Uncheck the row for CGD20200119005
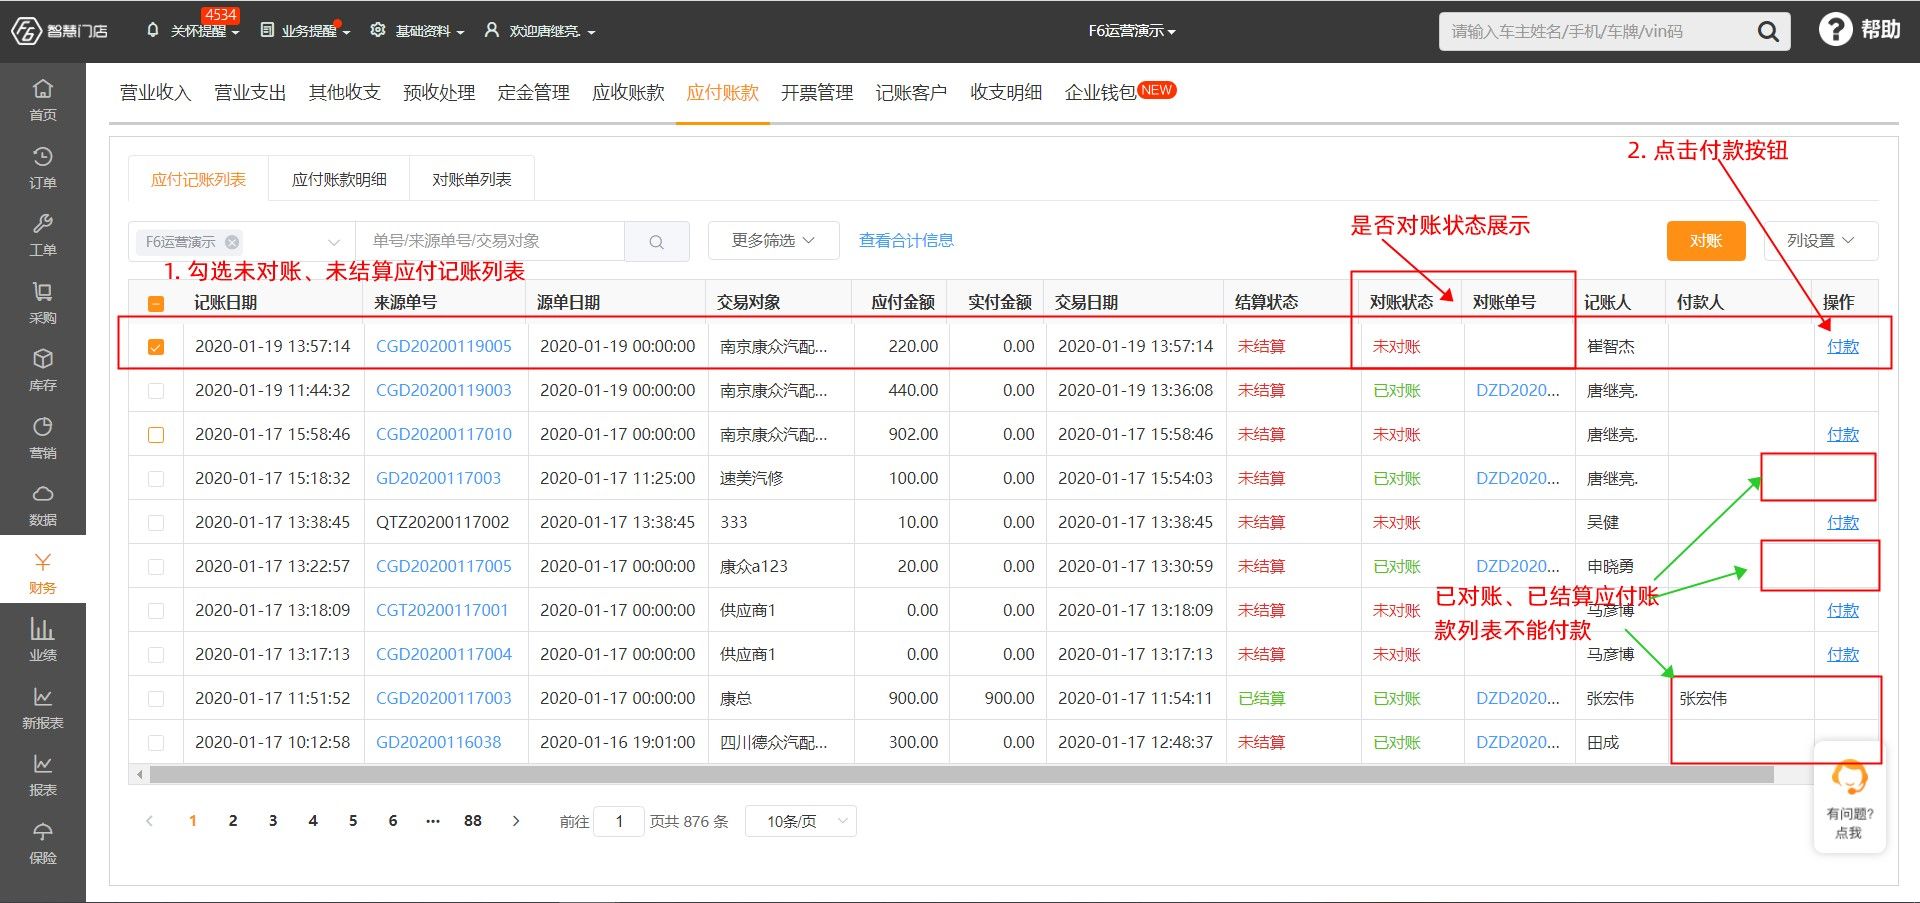The image size is (1920, 903). point(156,347)
